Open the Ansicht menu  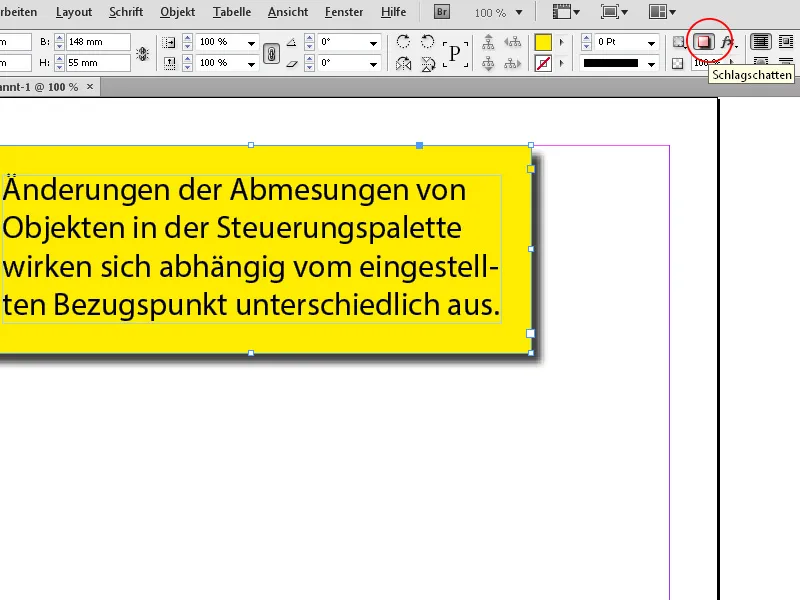[288, 12]
